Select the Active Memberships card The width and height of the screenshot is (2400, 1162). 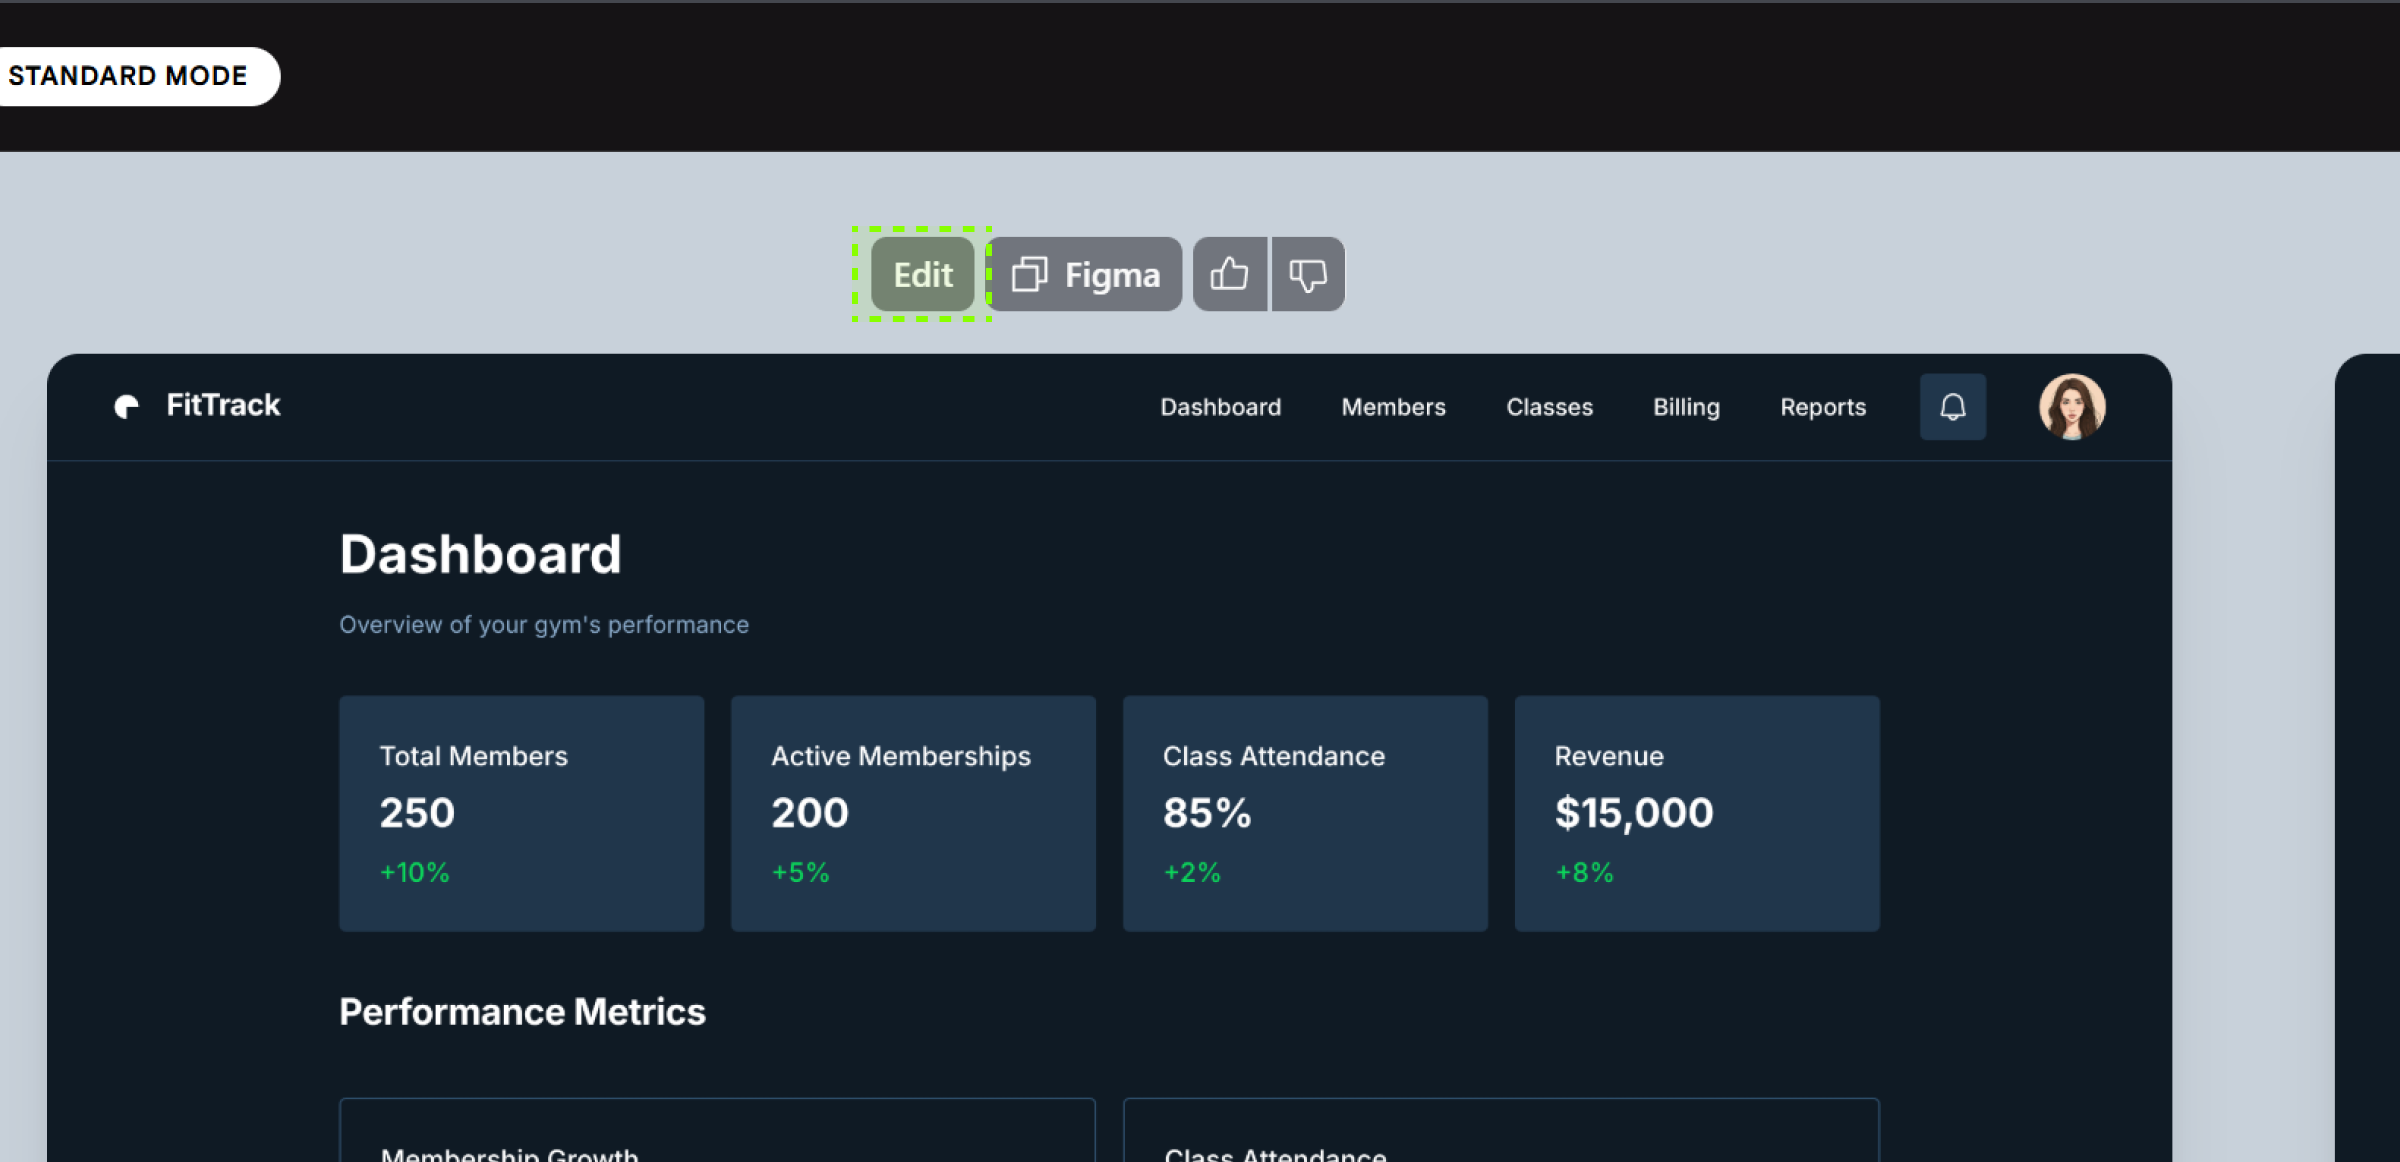[914, 814]
